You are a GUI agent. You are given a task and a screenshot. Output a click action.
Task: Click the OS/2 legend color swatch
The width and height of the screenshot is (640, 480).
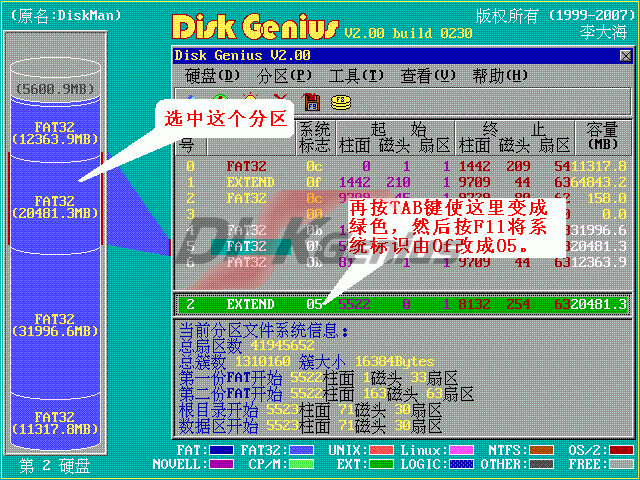(x=621, y=450)
